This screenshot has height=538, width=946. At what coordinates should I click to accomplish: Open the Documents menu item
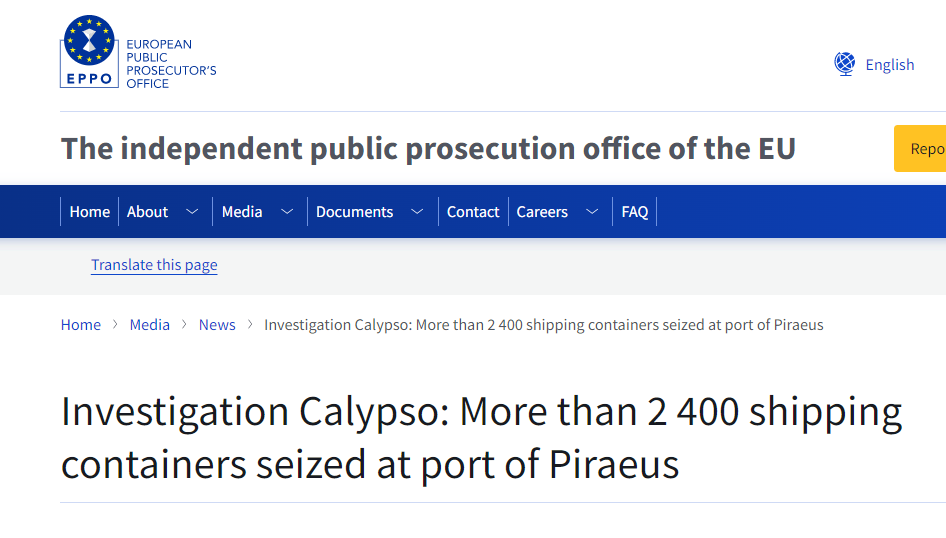(354, 212)
